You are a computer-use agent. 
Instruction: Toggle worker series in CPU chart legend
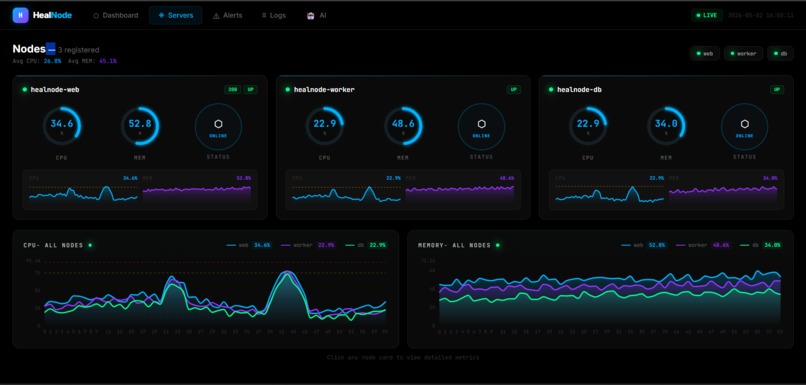(x=308, y=245)
